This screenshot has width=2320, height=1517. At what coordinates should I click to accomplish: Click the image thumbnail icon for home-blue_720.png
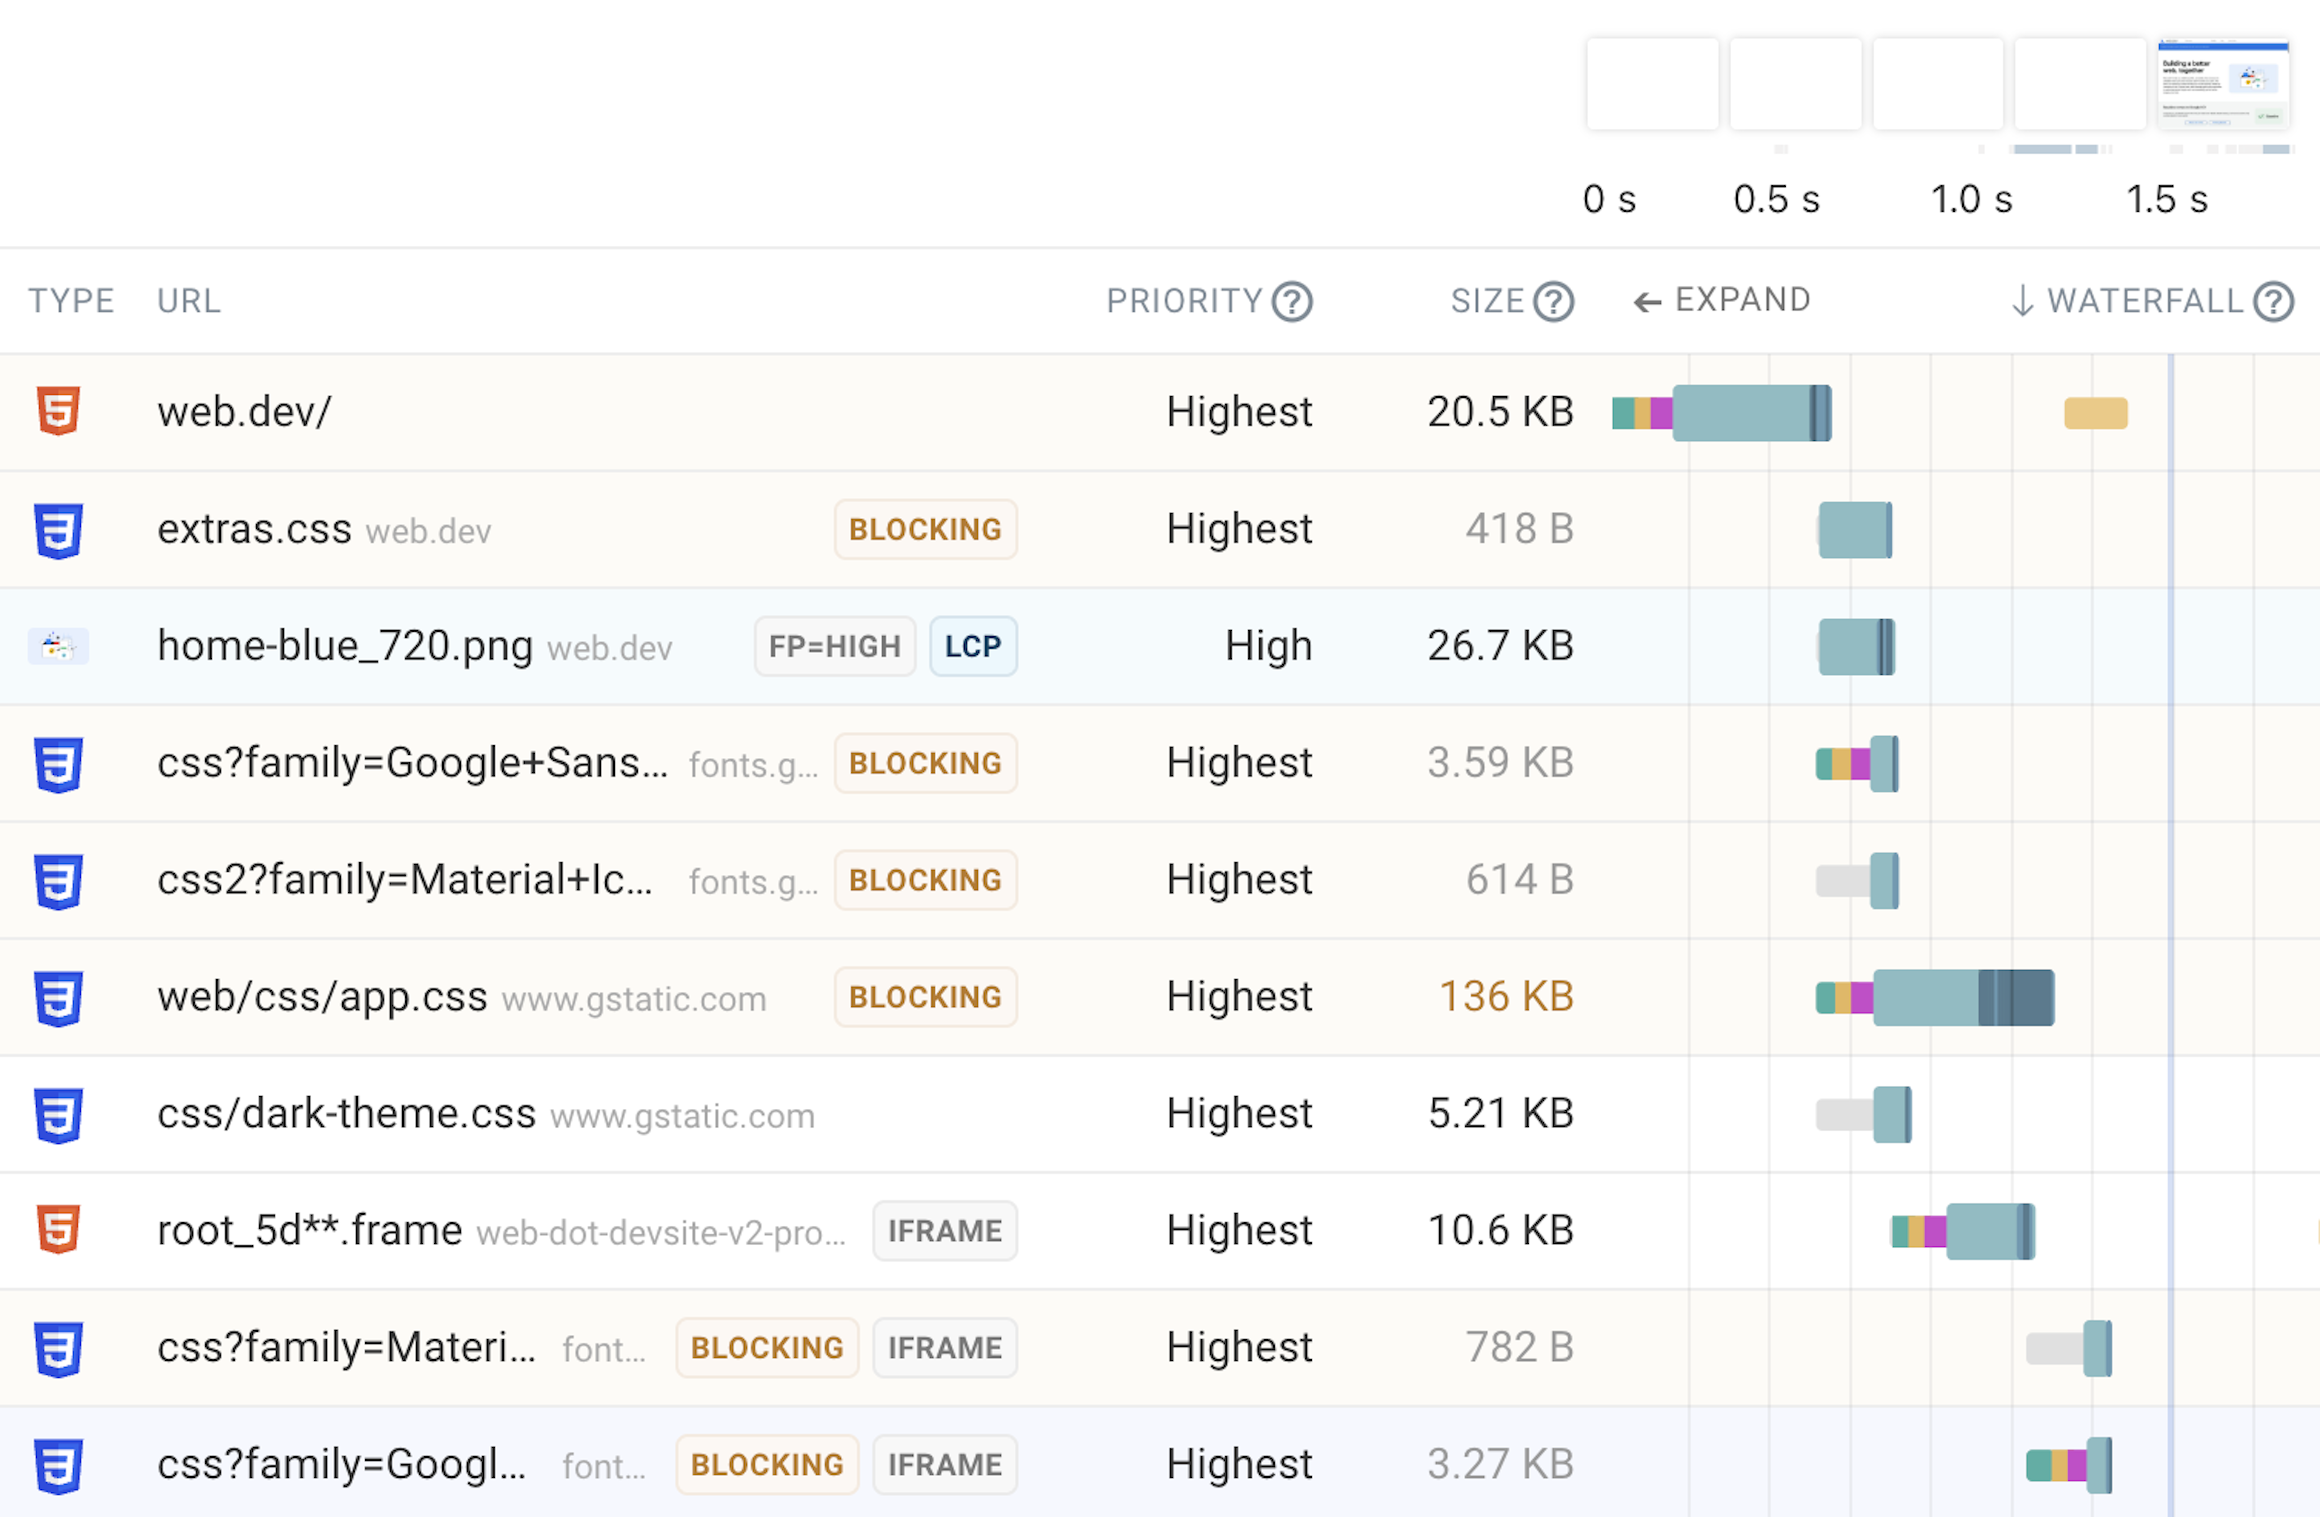click(x=57, y=646)
